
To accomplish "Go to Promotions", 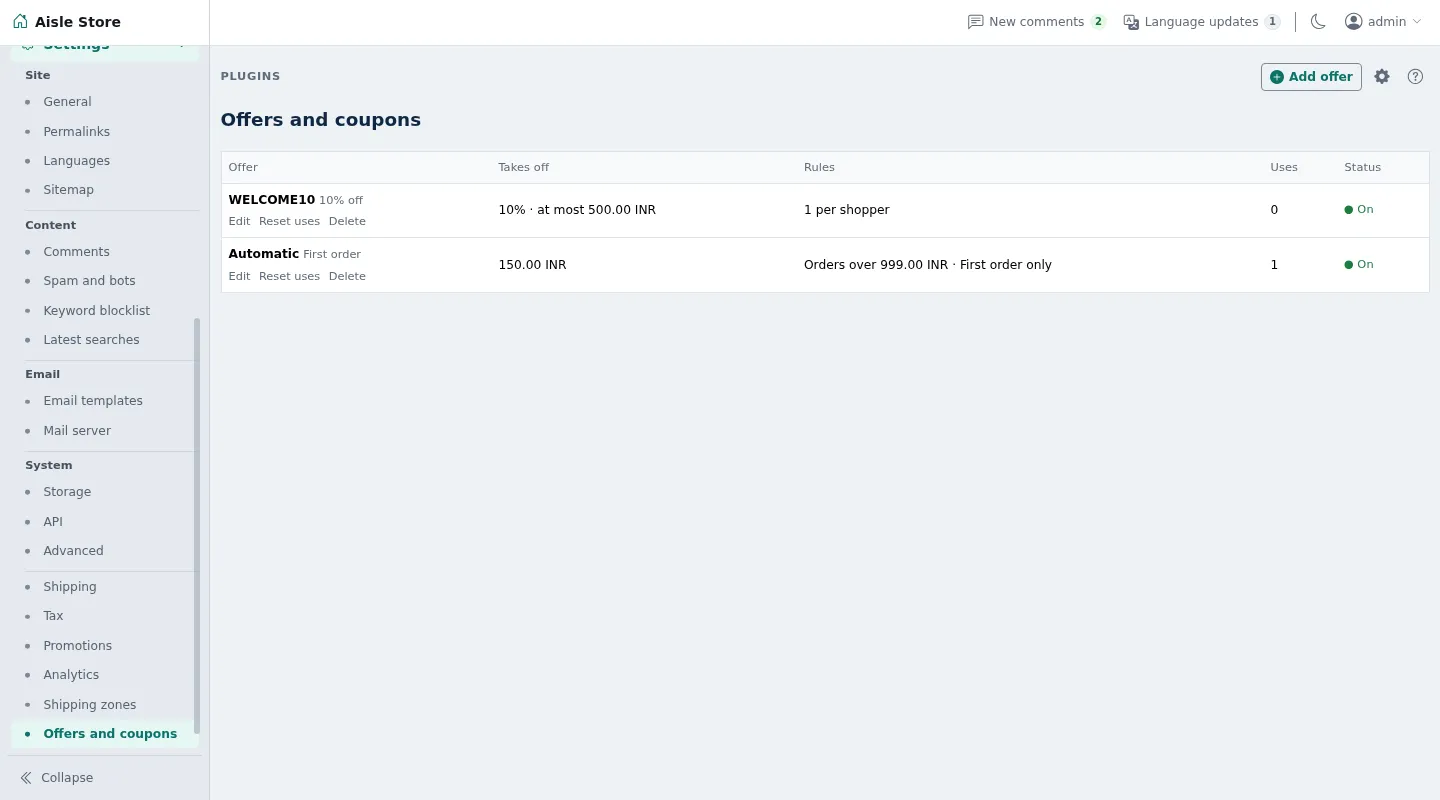I will pos(77,645).
